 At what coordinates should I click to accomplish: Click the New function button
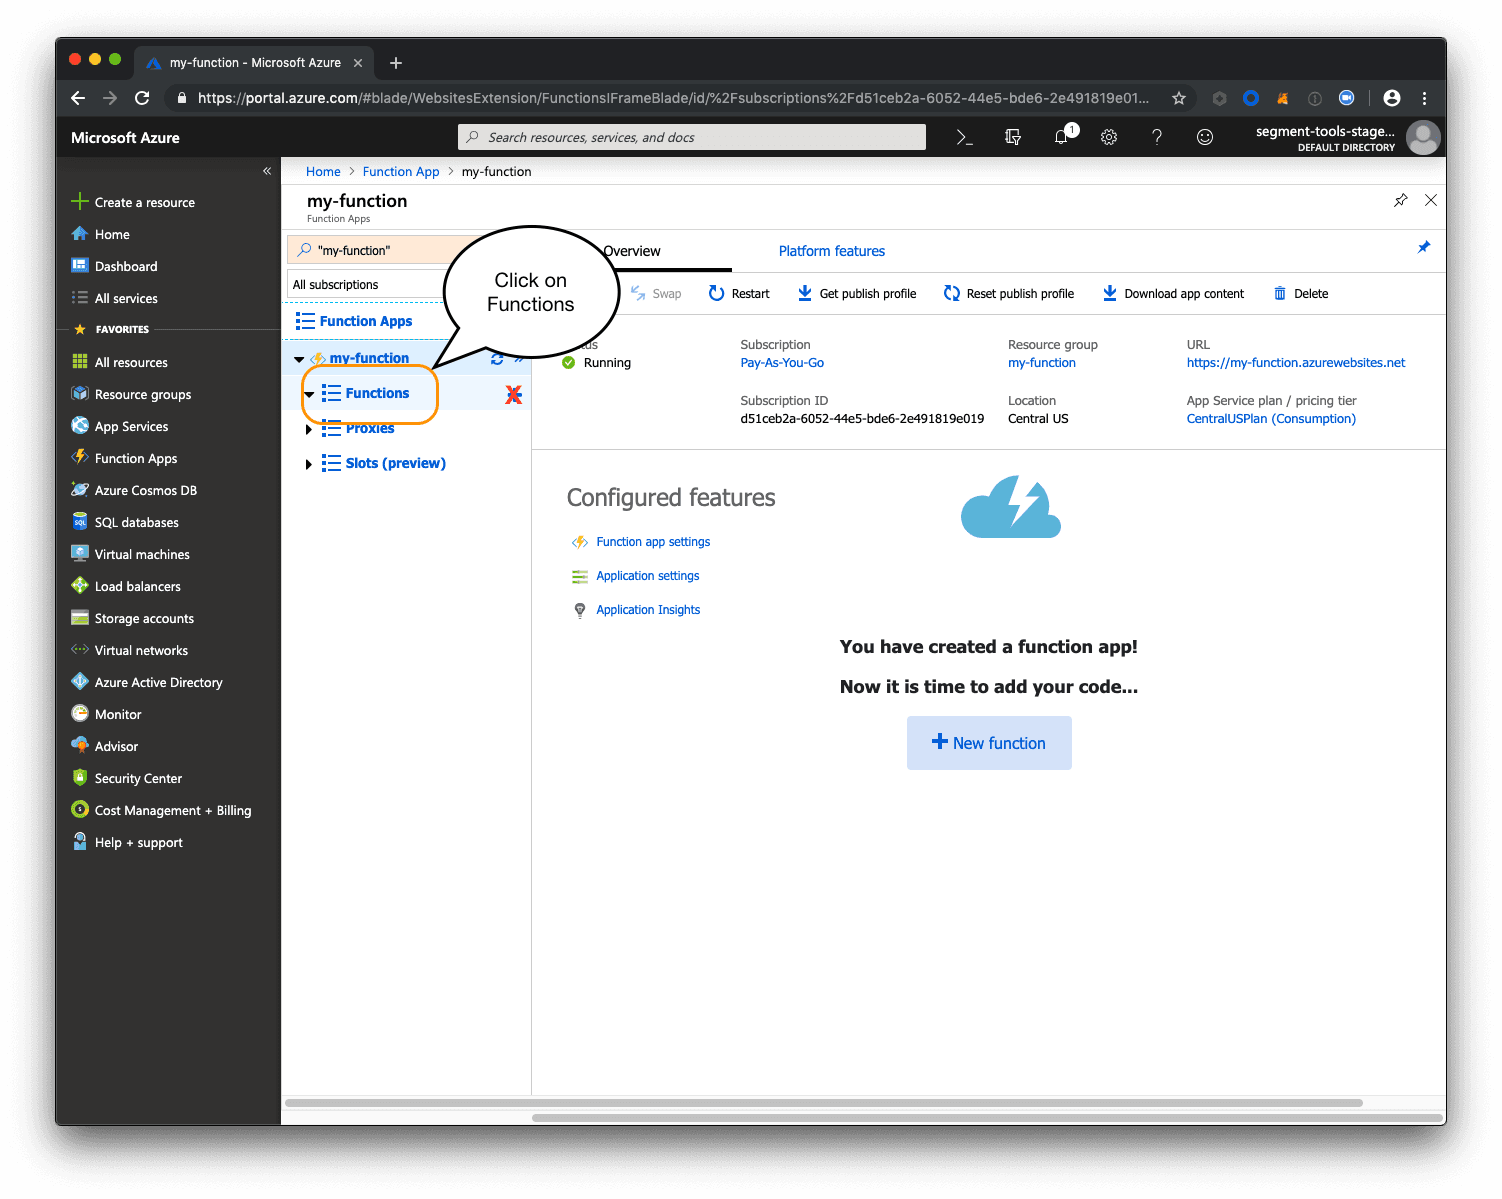[988, 743]
